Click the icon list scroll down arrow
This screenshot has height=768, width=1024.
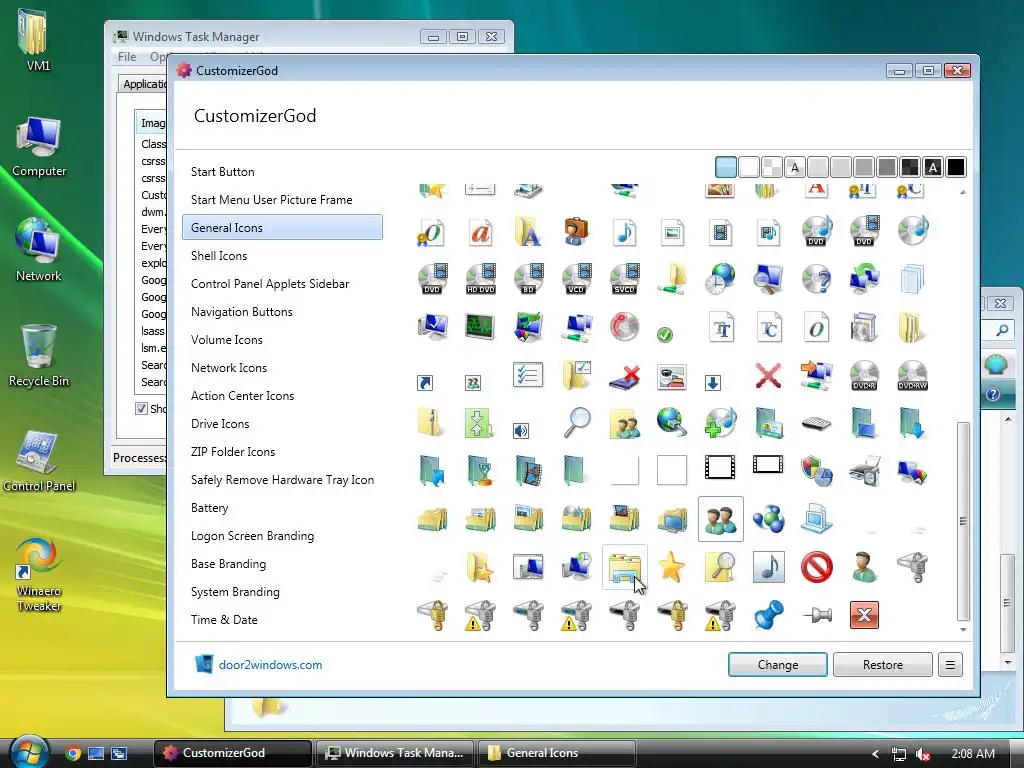pyautogui.click(x=963, y=630)
